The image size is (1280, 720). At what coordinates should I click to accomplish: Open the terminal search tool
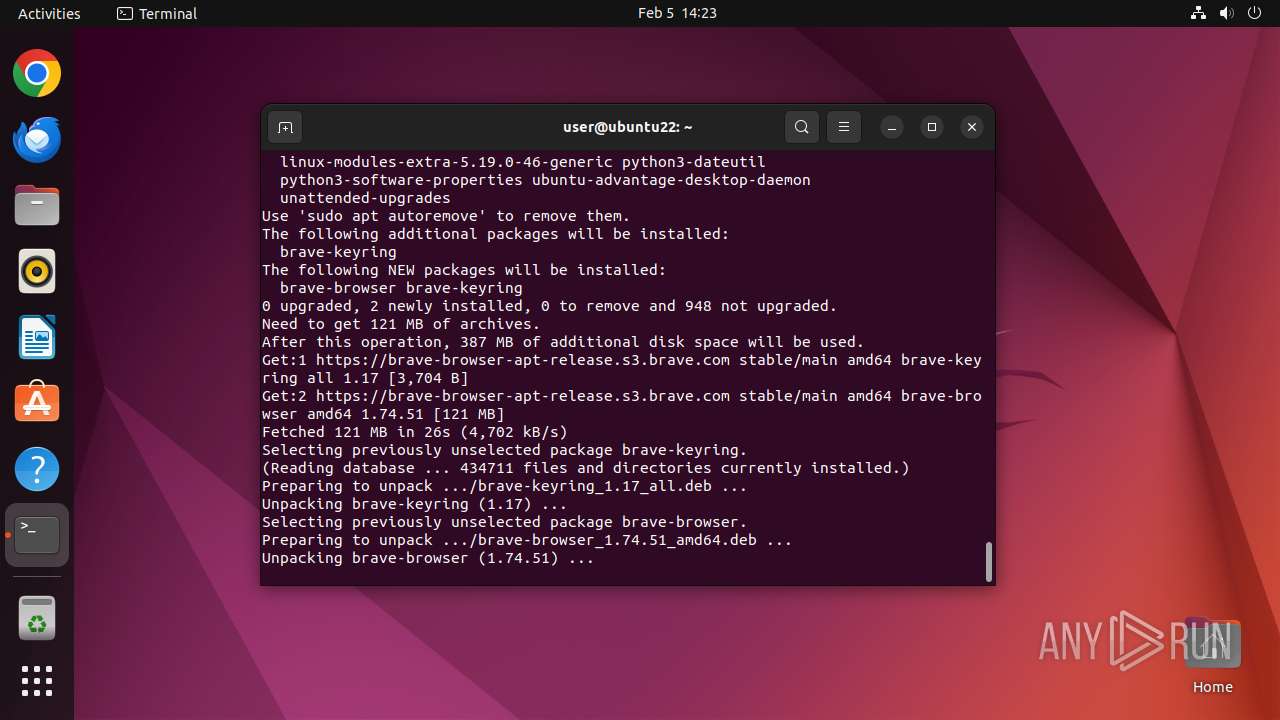801,127
